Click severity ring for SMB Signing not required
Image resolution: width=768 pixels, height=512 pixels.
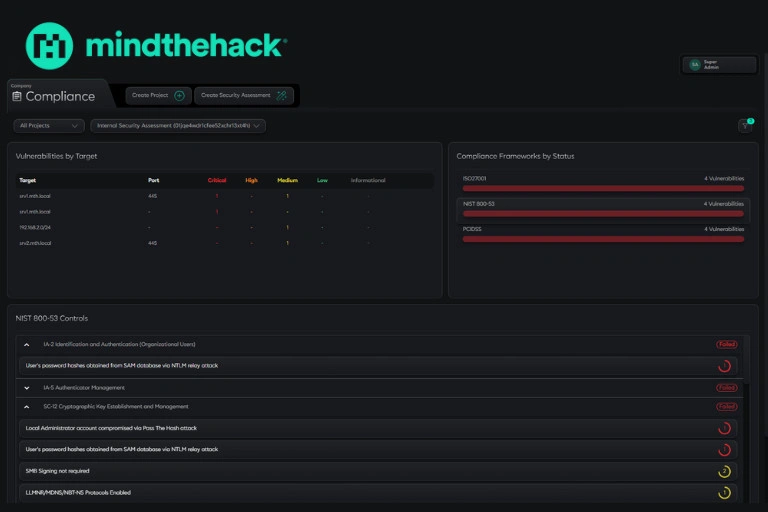tap(725, 471)
